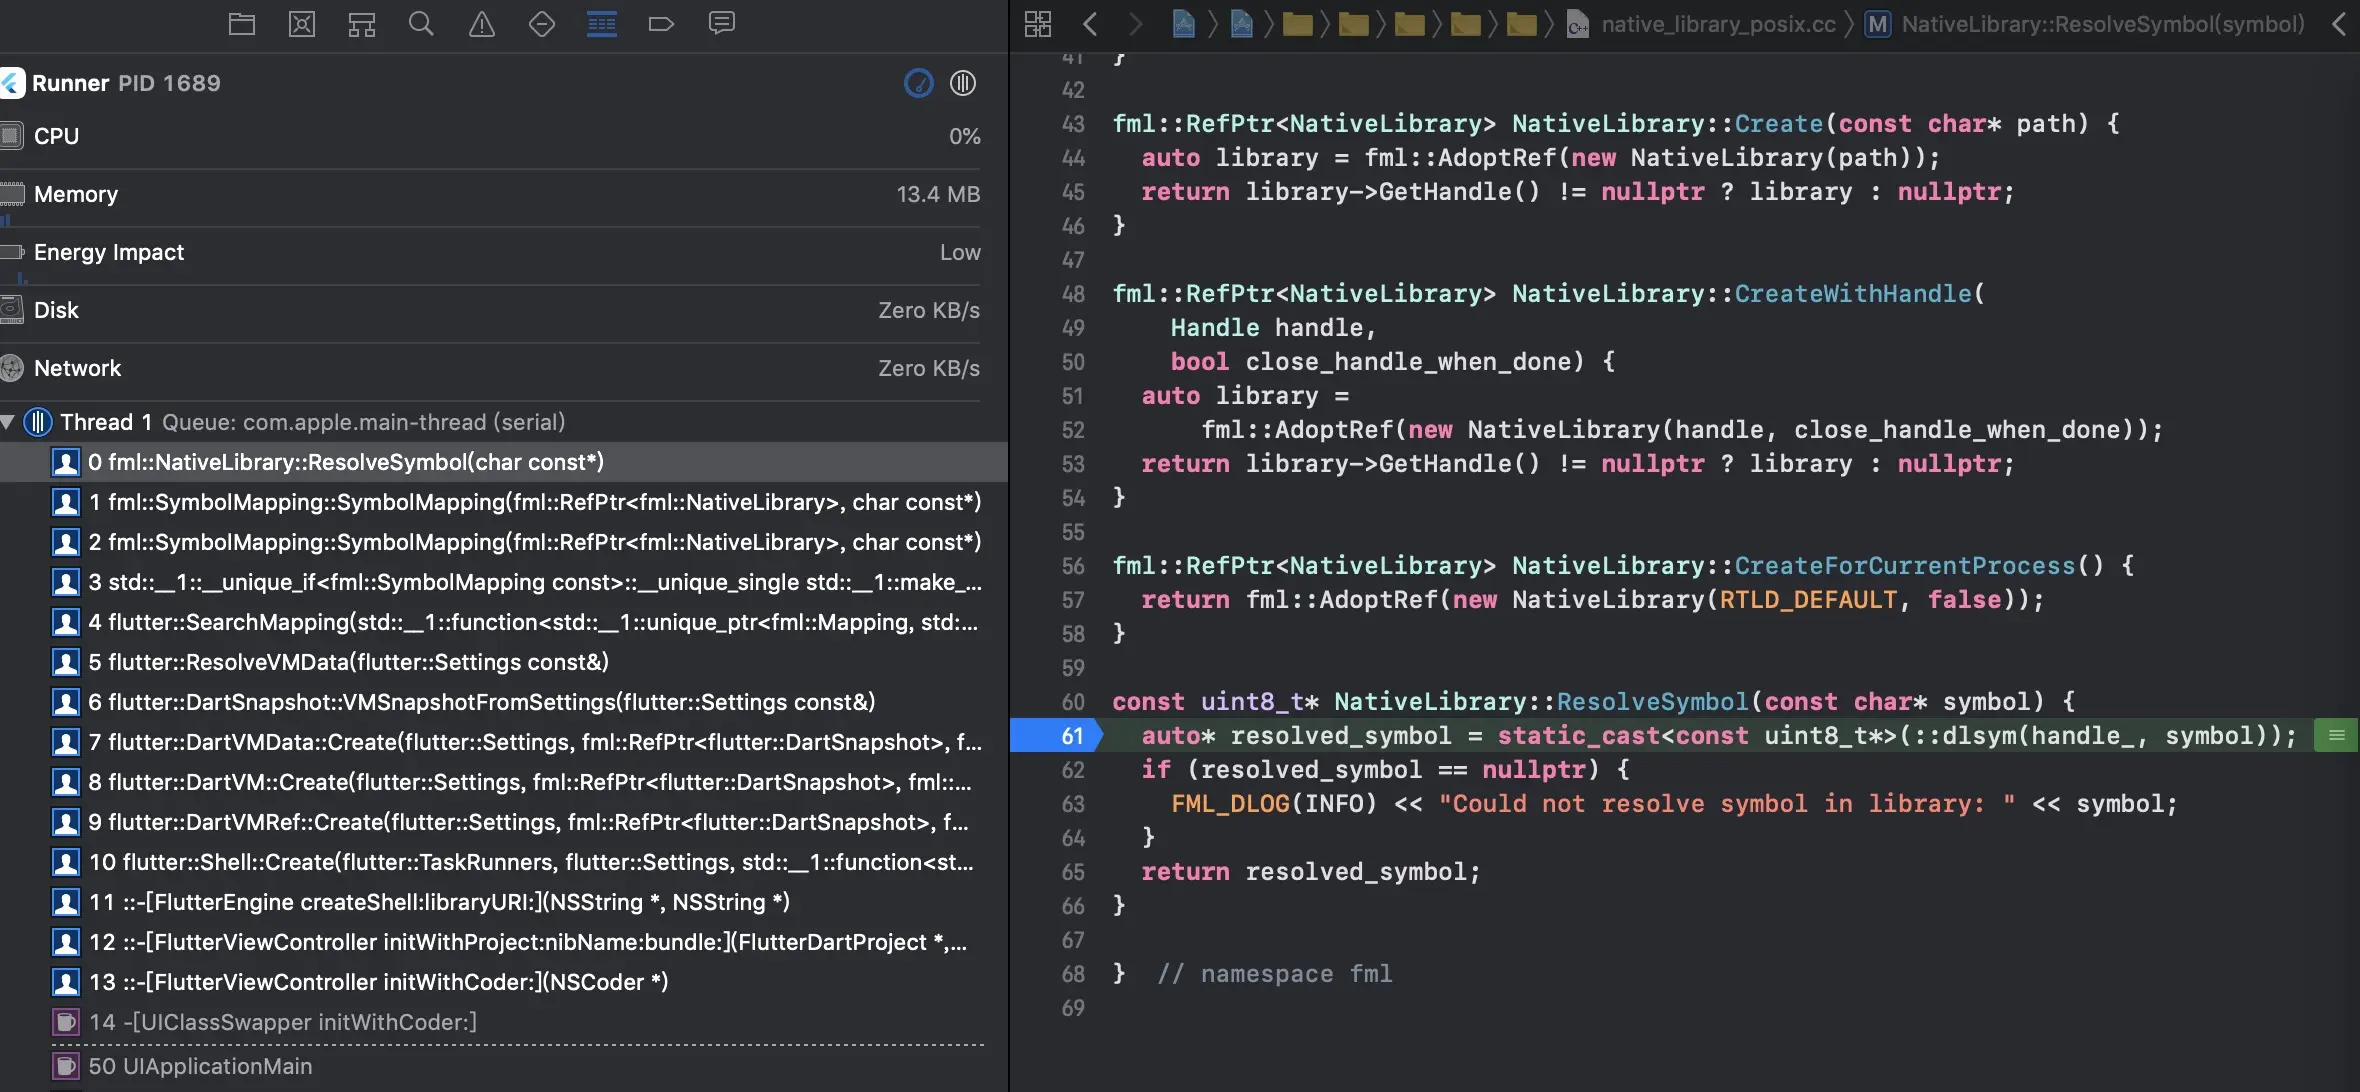Click the CPU gauge icon
Image resolution: width=2360 pixels, height=1092 pixels.
tap(11, 136)
